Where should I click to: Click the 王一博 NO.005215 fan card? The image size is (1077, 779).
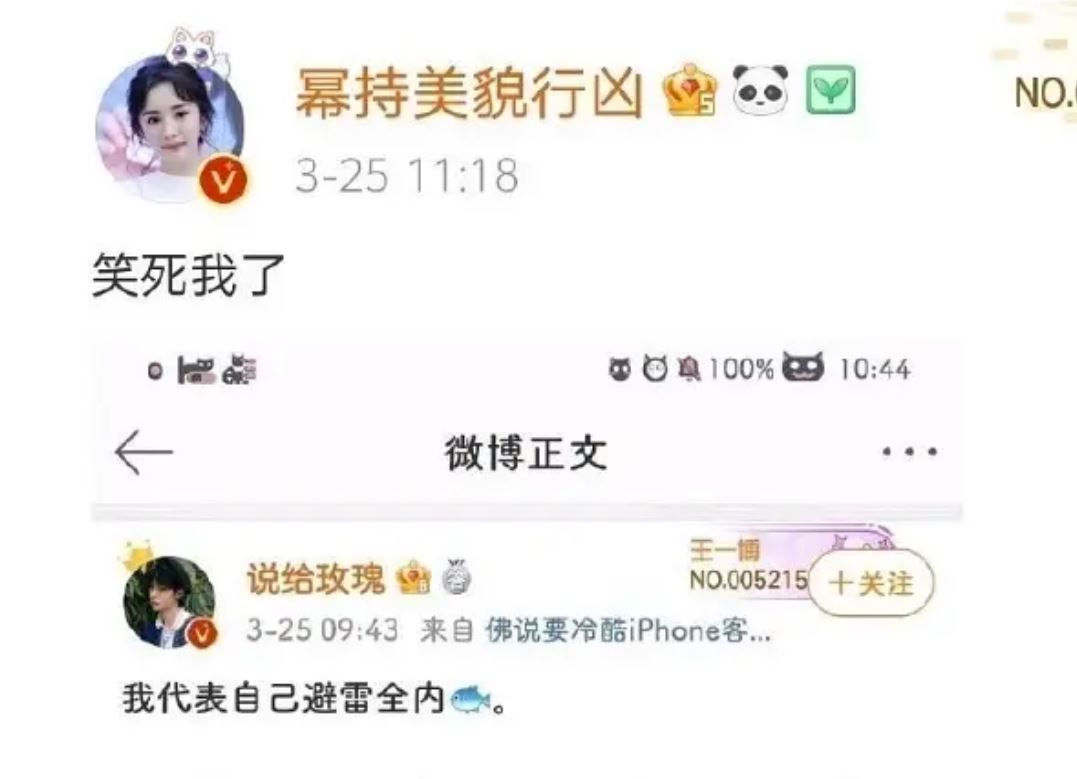click(x=749, y=565)
